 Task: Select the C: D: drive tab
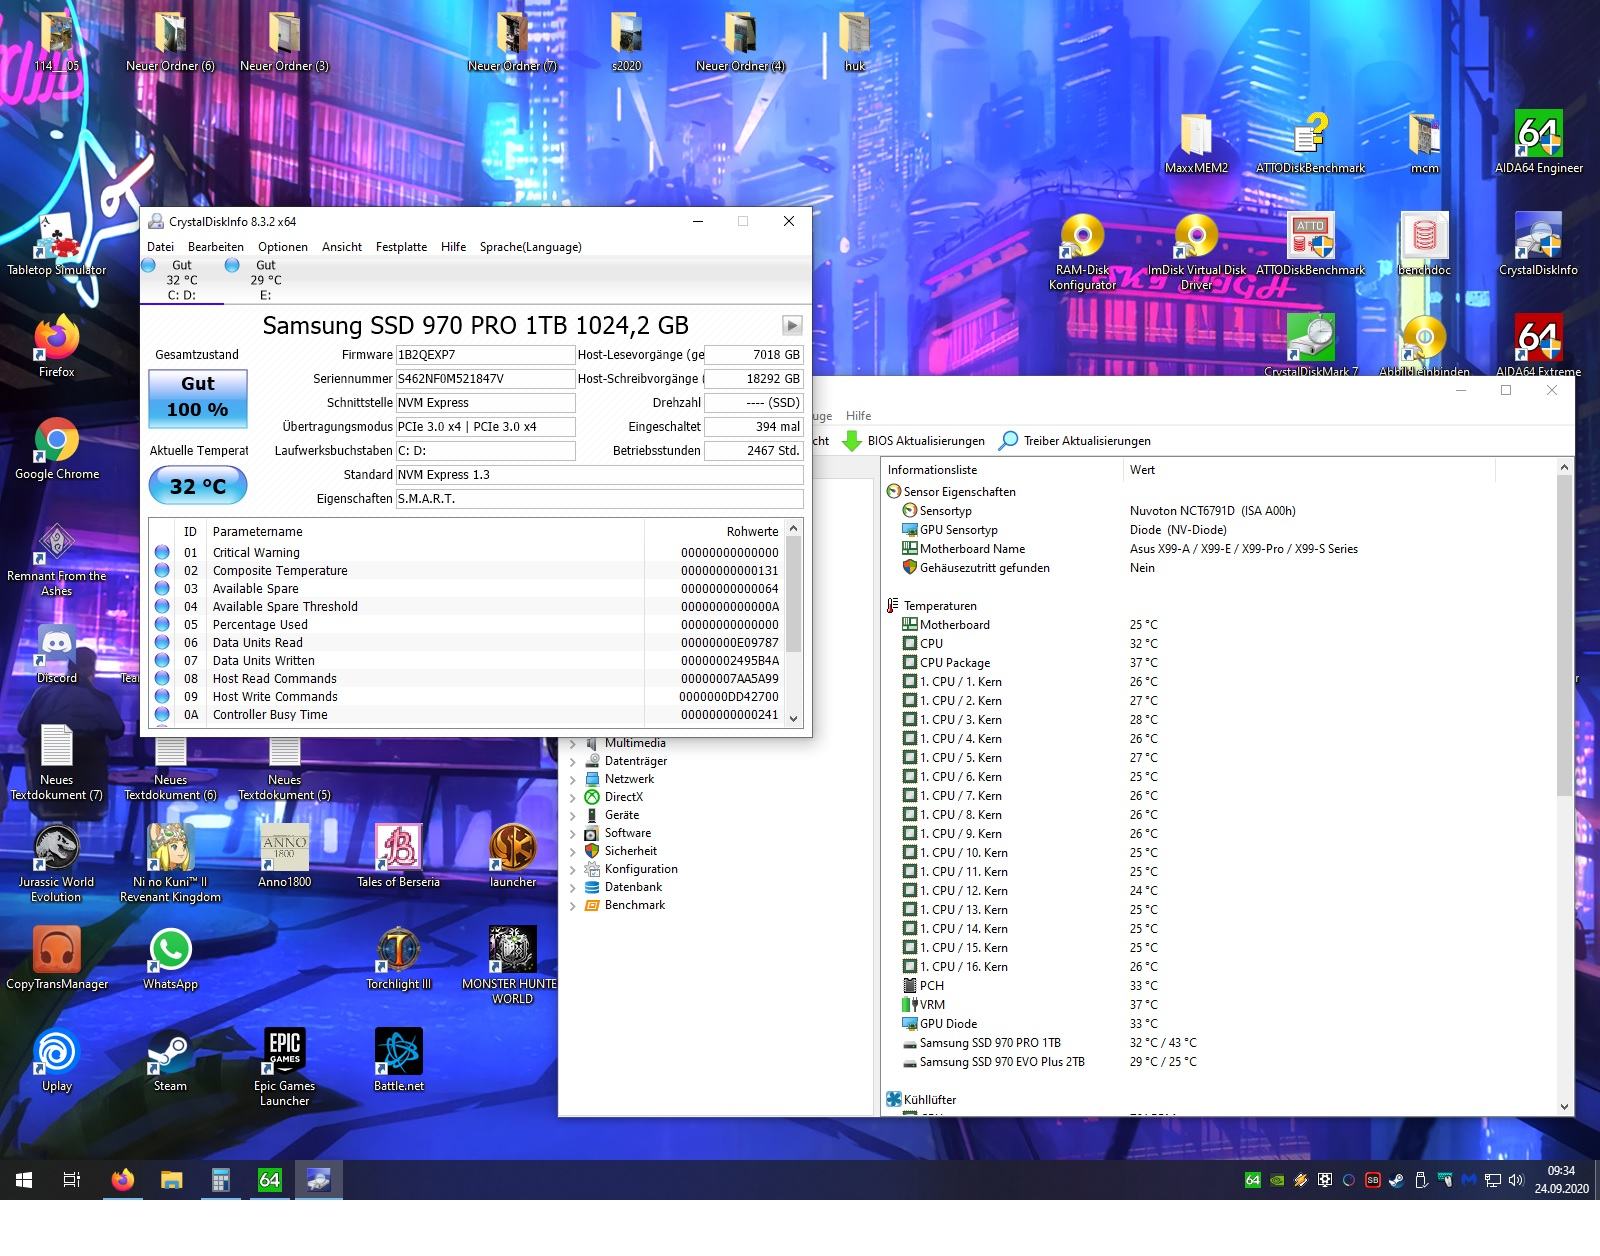(182, 280)
